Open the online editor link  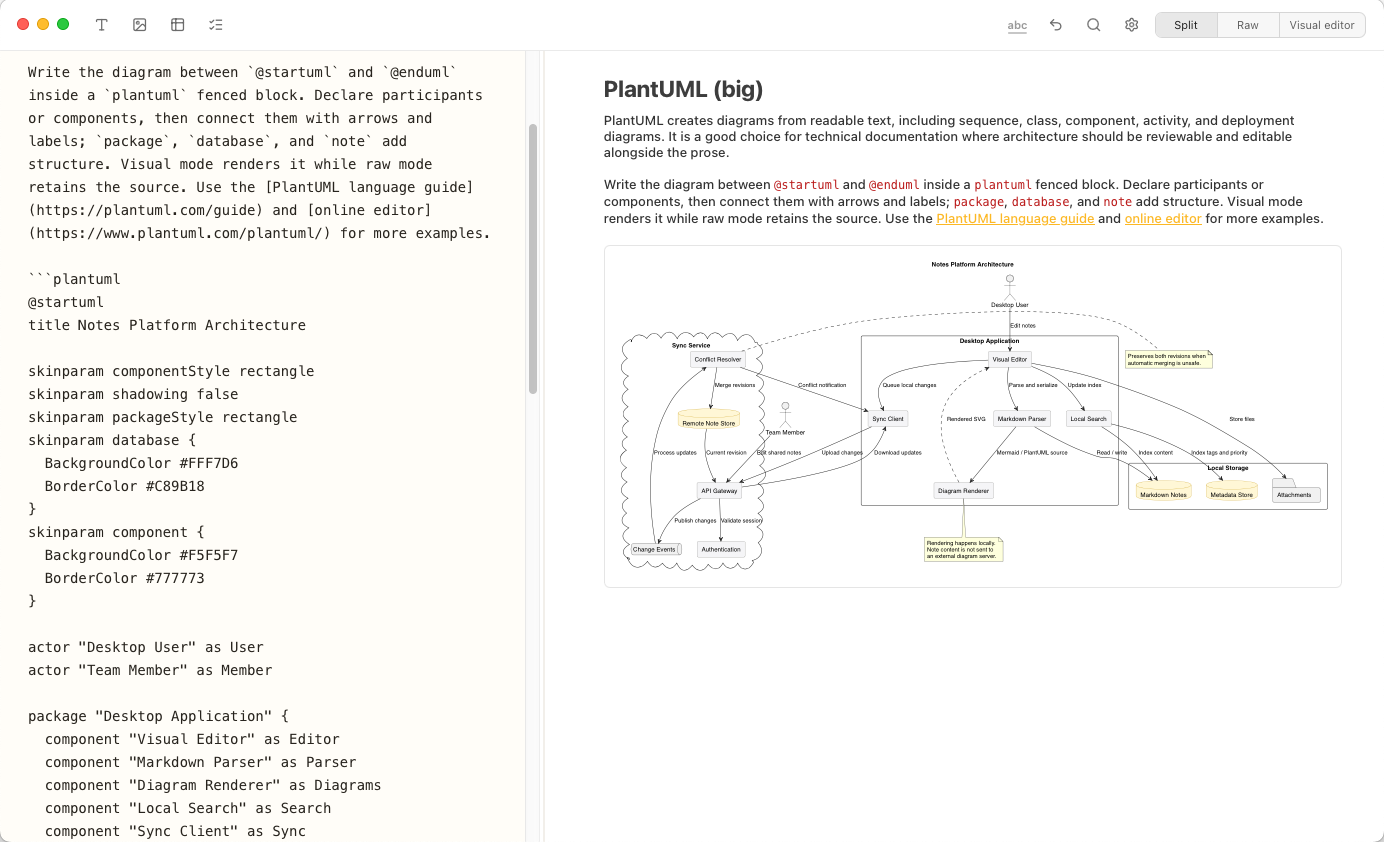click(1163, 218)
